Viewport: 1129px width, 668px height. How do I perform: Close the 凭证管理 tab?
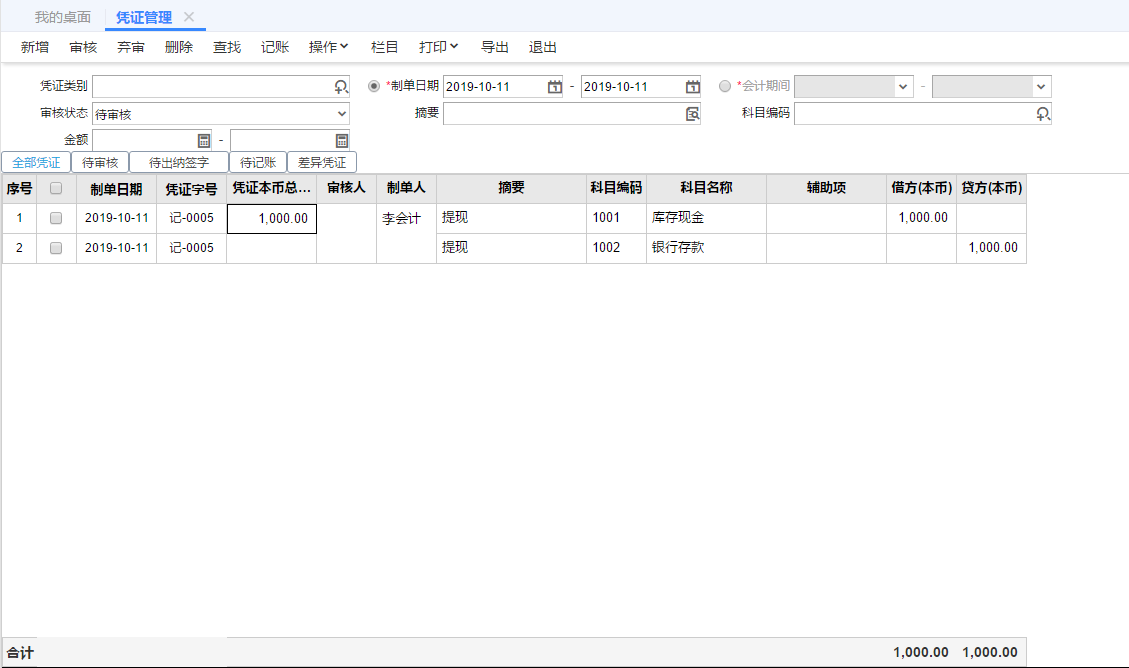[x=189, y=17]
